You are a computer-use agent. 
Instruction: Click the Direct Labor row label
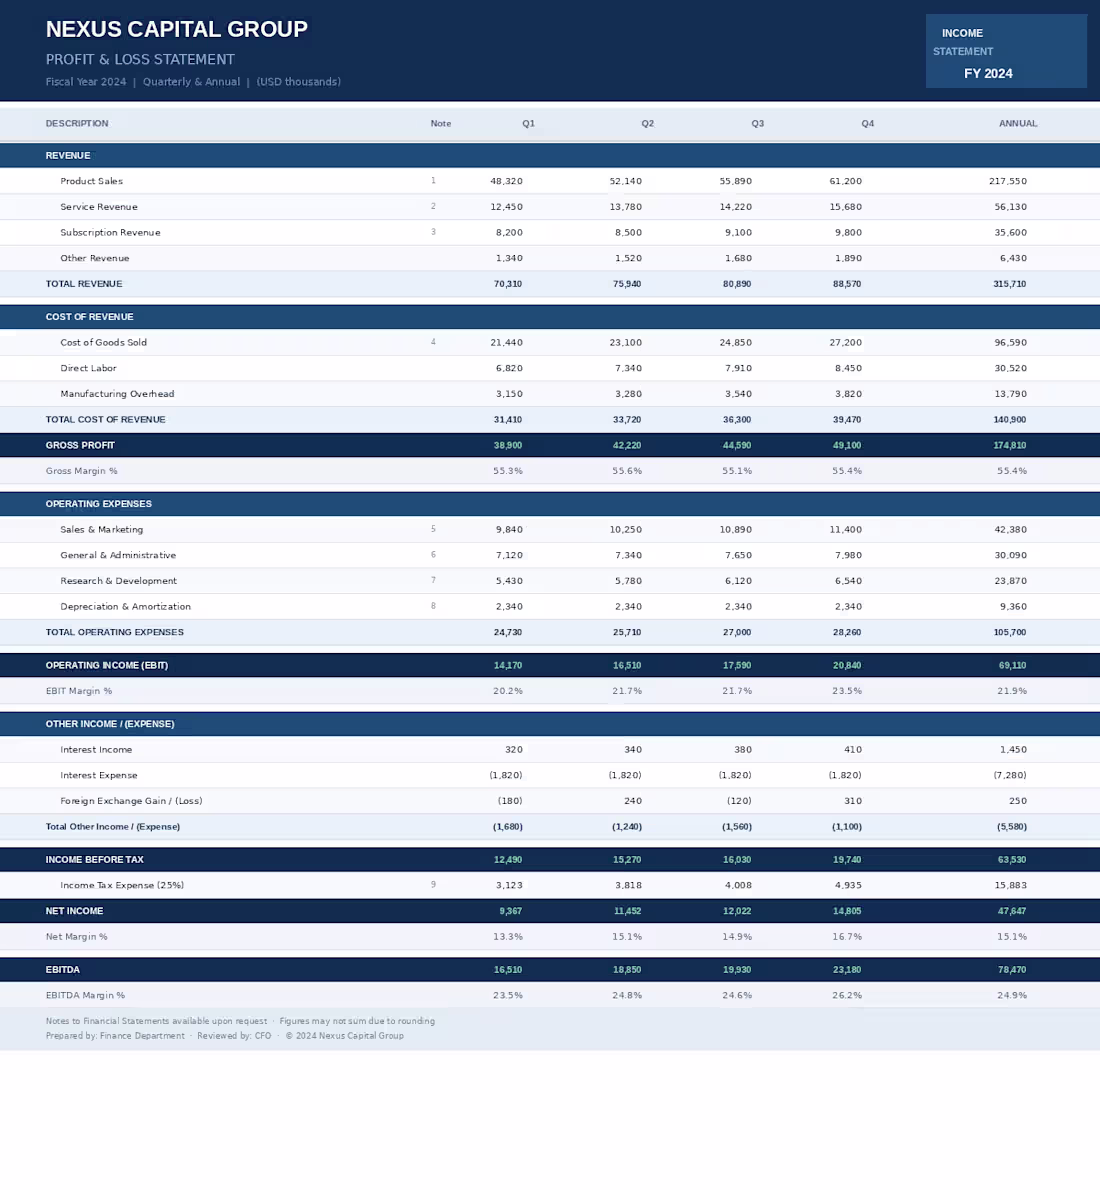(88, 368)
